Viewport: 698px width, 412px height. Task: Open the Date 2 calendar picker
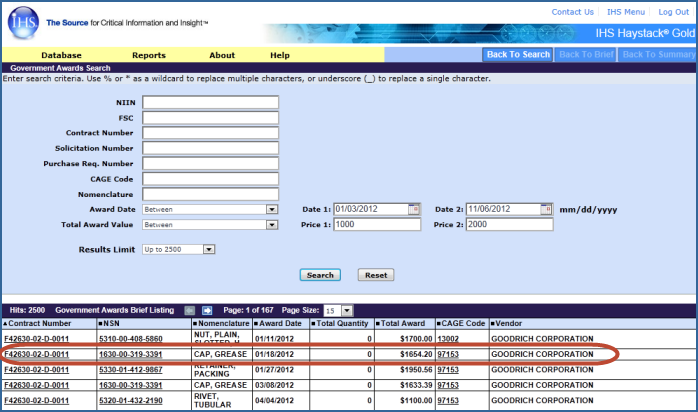[546, 209]
